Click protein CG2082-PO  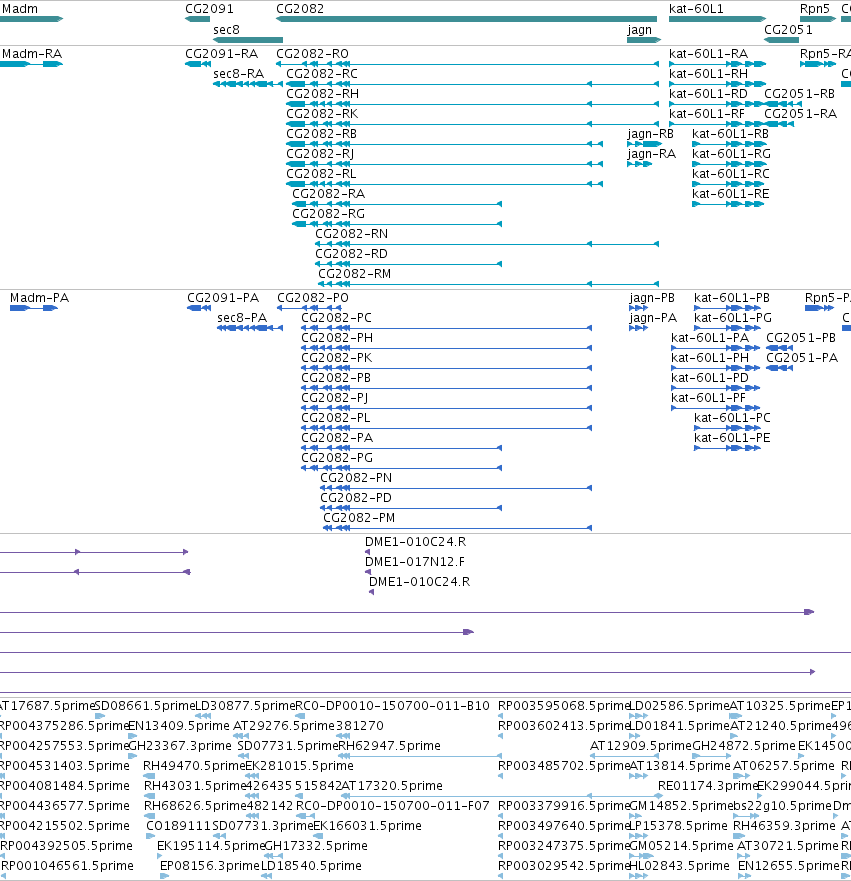313,298
